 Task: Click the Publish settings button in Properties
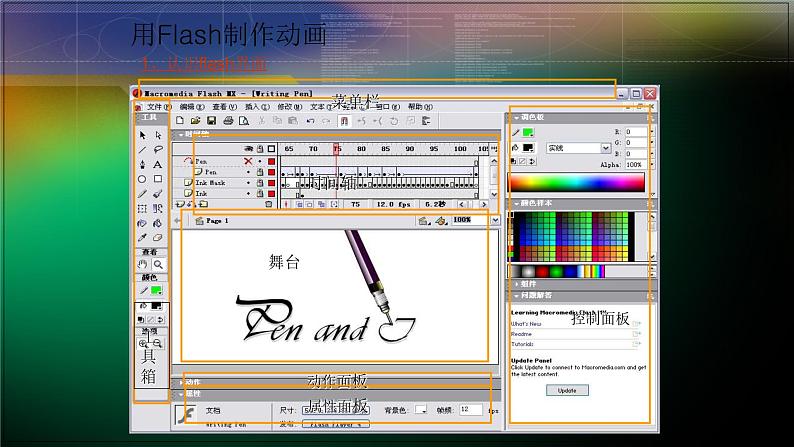[x=336, y=424]
